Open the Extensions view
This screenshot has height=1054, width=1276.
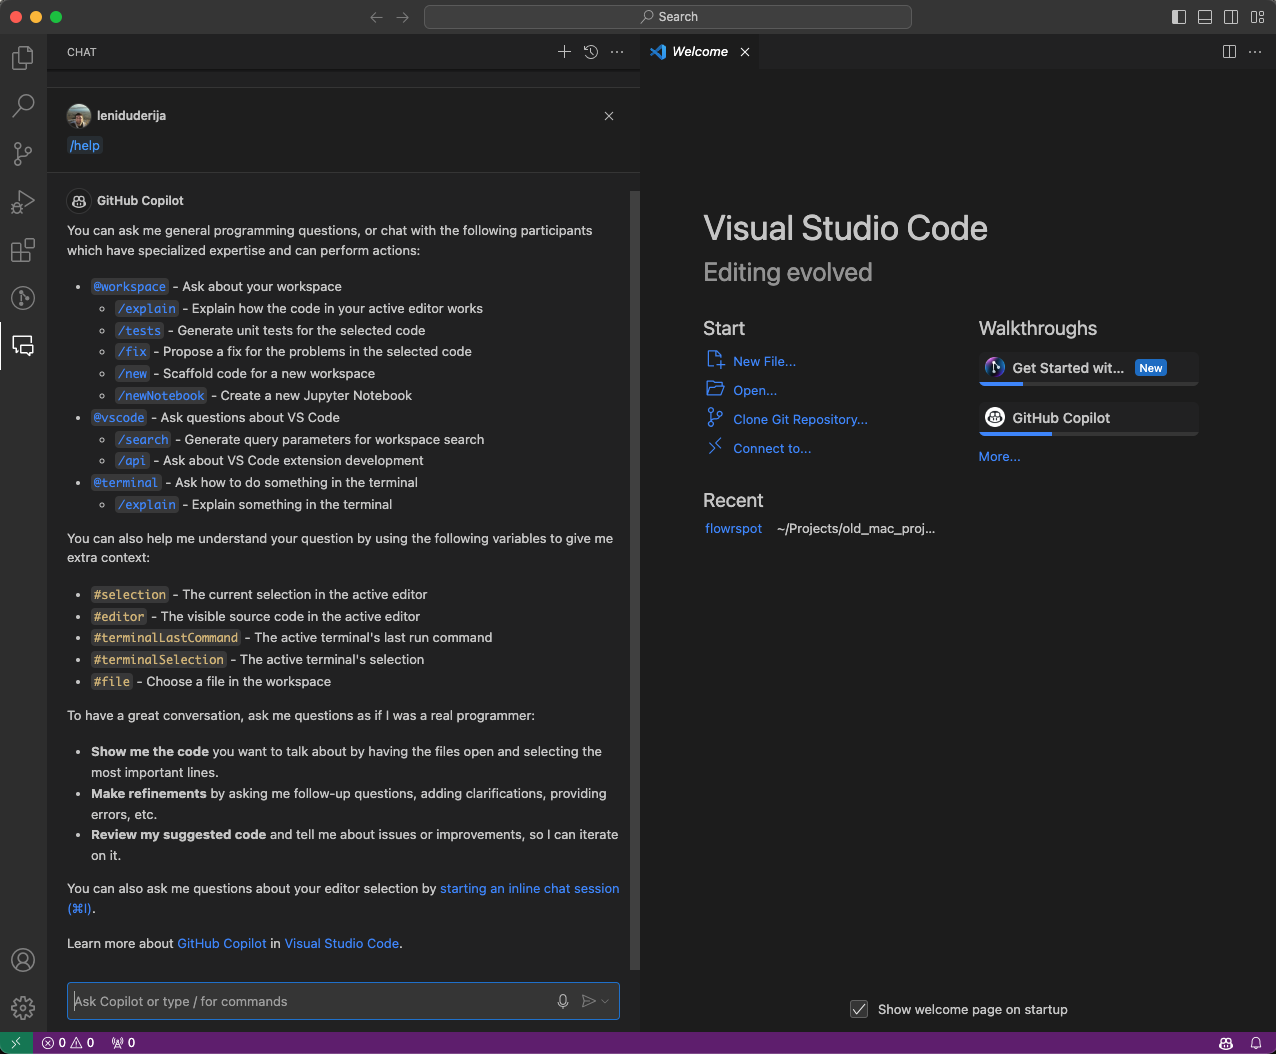(22, 250)
